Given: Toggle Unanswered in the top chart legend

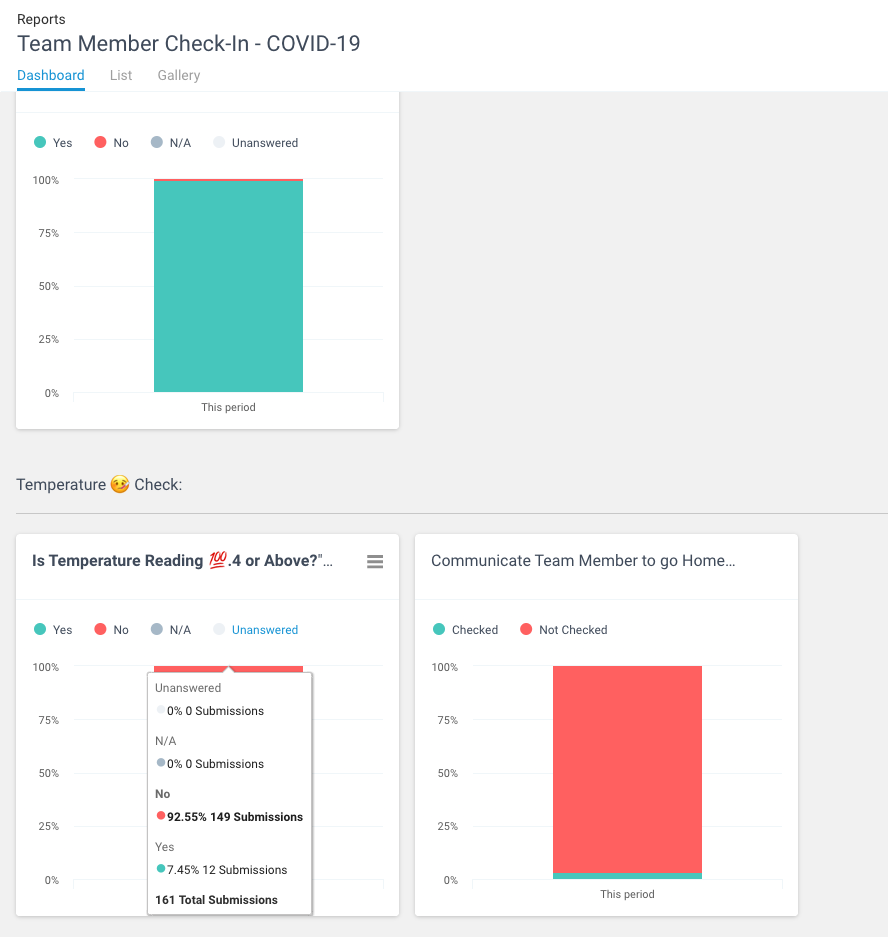Looking at the screenshot, I should [256, 143].
